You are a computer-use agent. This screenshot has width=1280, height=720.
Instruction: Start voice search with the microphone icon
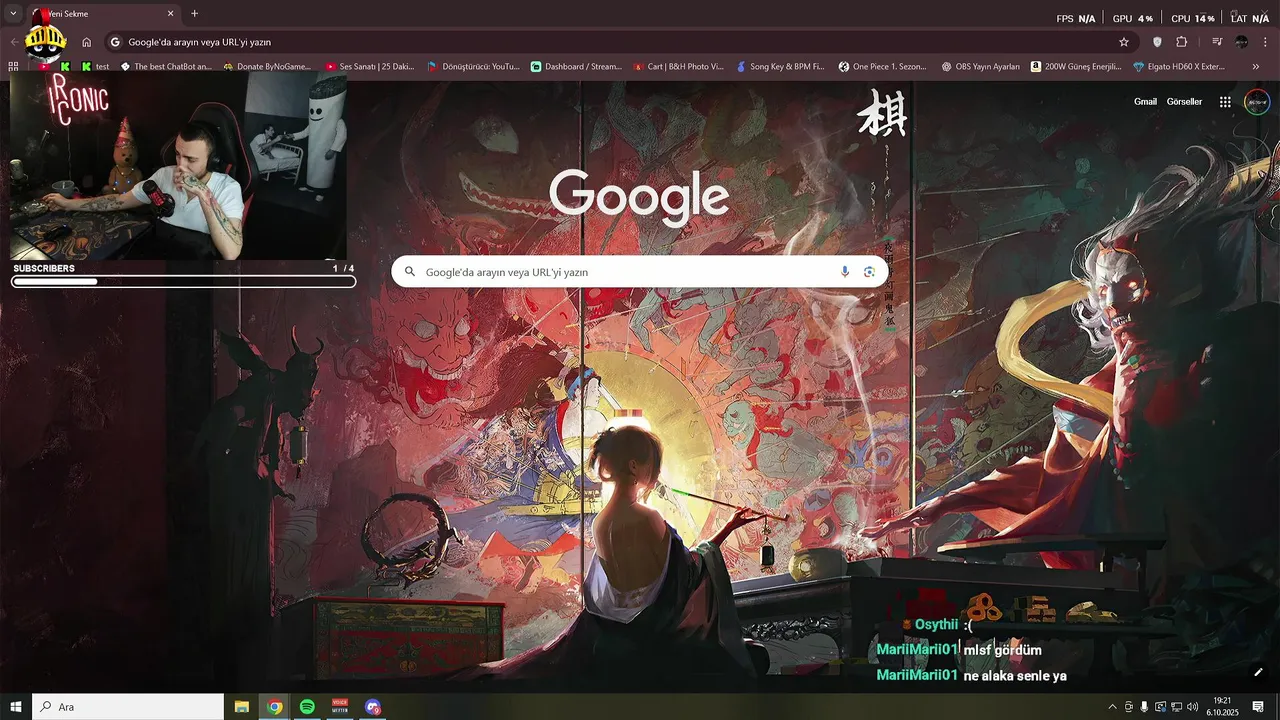pos(845,272)
